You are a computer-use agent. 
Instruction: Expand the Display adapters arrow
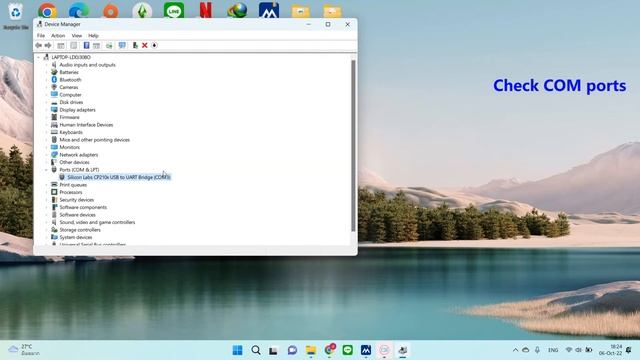[47, 110]
